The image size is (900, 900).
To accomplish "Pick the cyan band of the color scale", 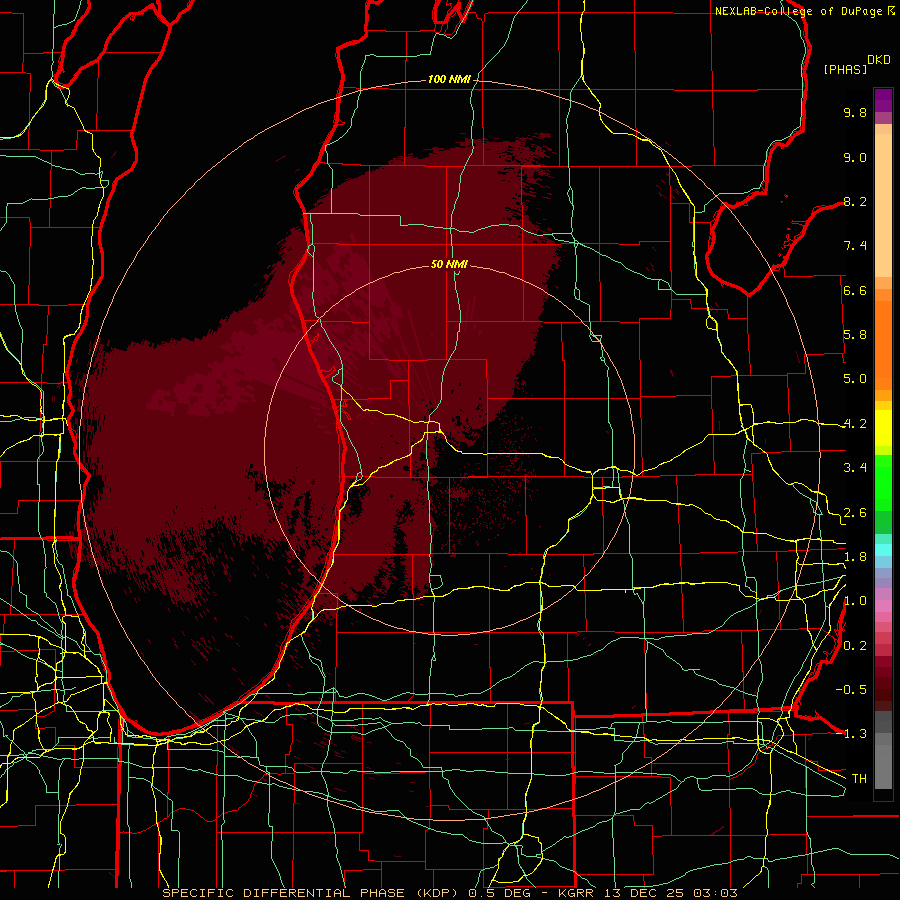I will [883, 549].
